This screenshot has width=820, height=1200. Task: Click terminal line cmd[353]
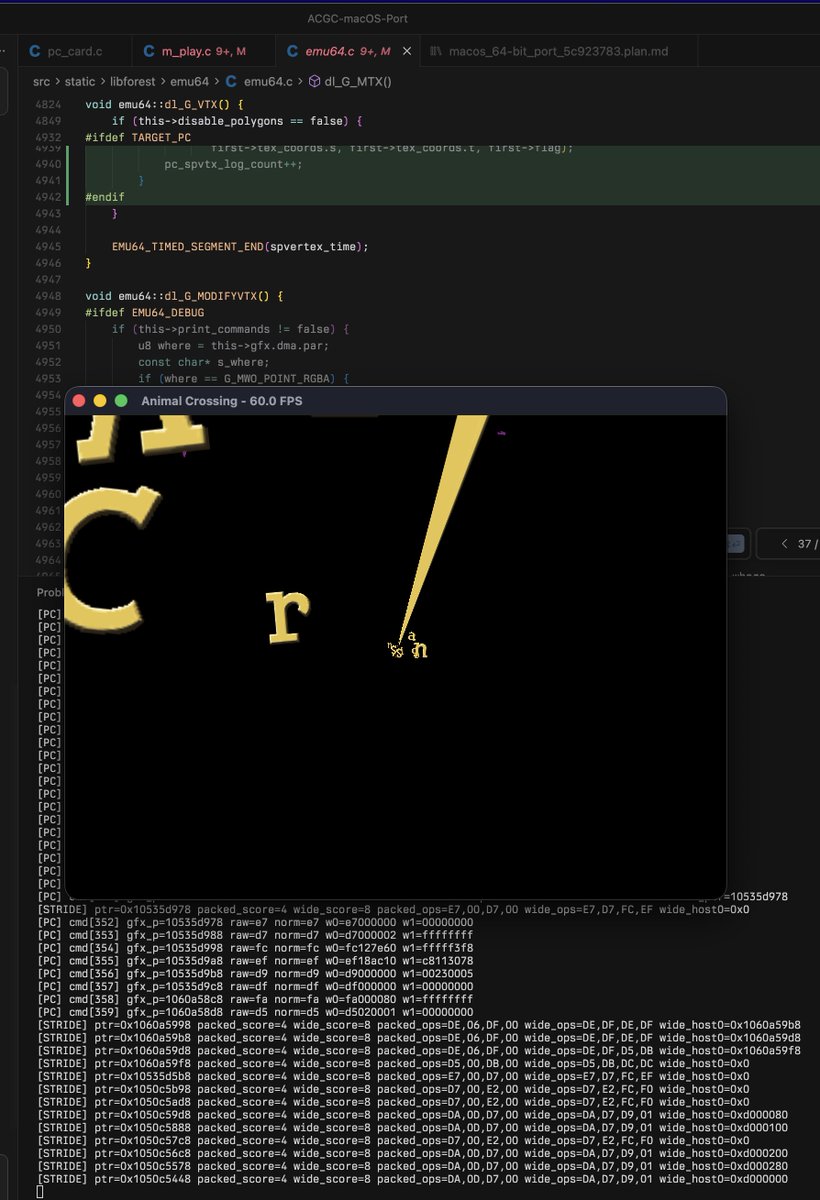254,935
